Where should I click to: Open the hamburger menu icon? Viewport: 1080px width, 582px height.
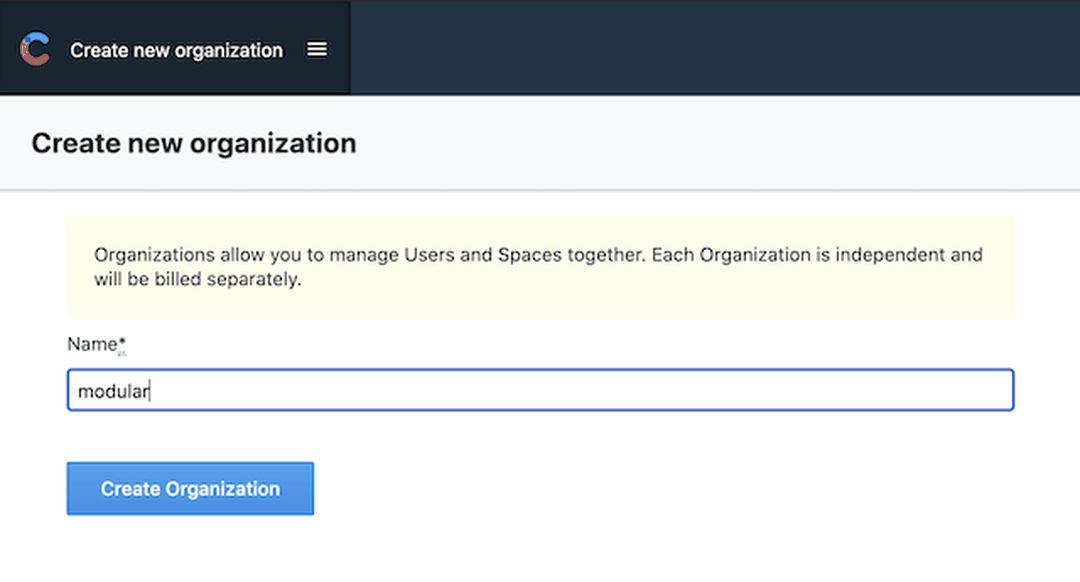317,49
